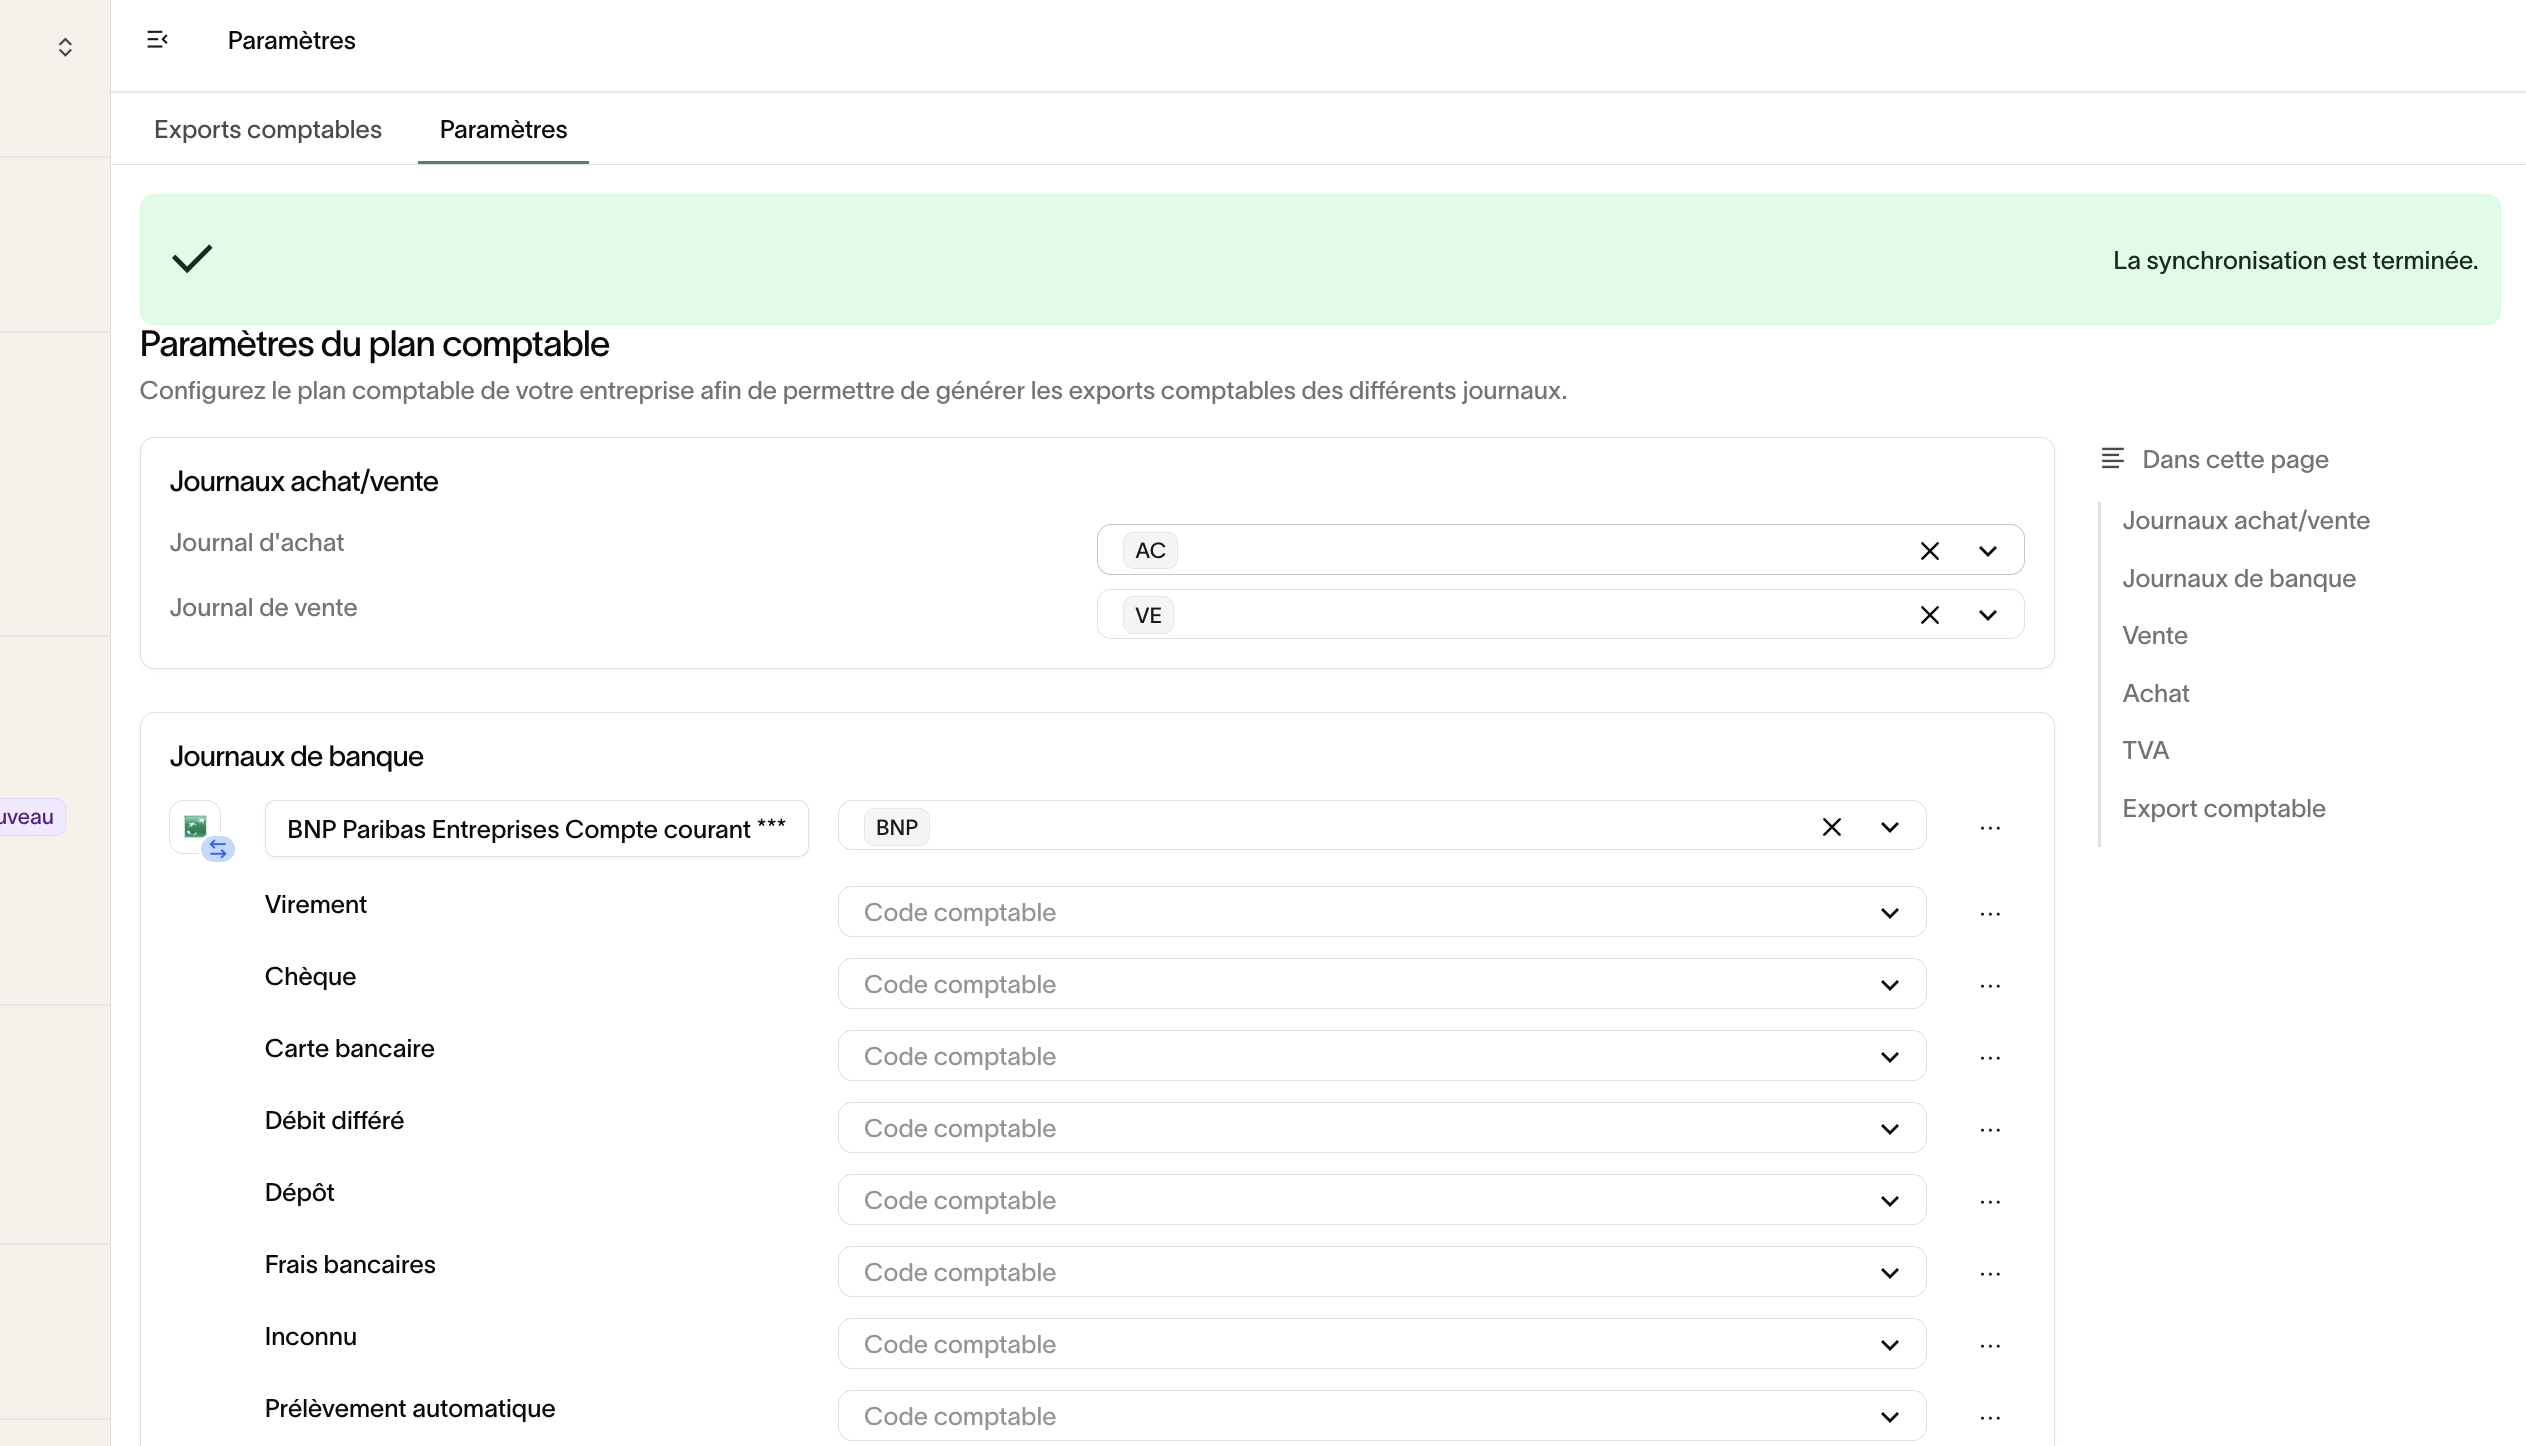Viewport: 2526px width, 1446px height.
Task: Click the BNP Paribas bank account icon
Action: coord(197,827)
